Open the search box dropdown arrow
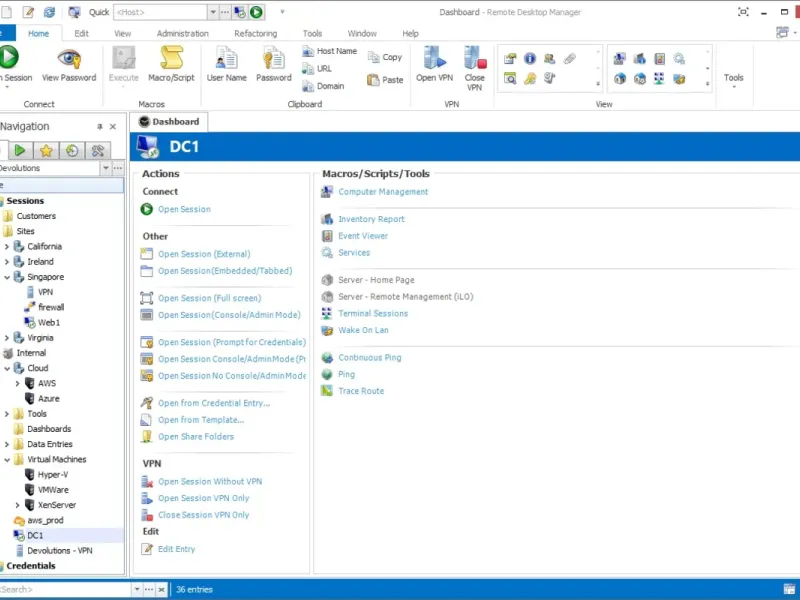800x600 pixels. coord(136,589)
